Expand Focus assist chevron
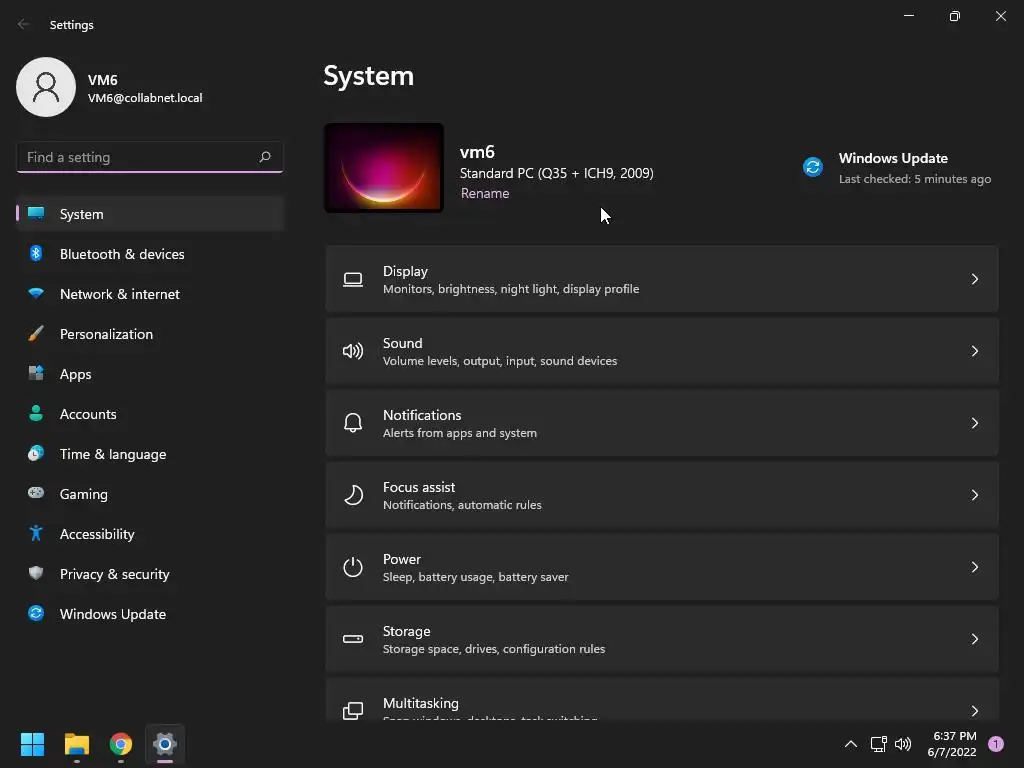Screen dimensions: 1024x768 974,495
